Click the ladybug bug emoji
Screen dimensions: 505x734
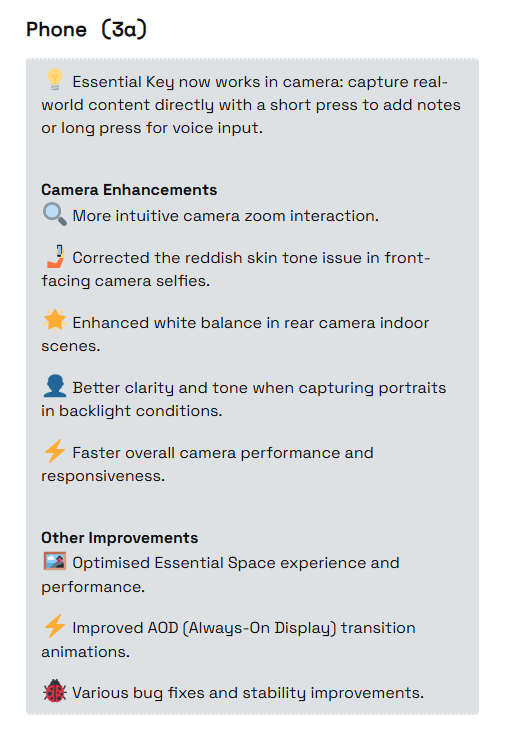[55, 691]
